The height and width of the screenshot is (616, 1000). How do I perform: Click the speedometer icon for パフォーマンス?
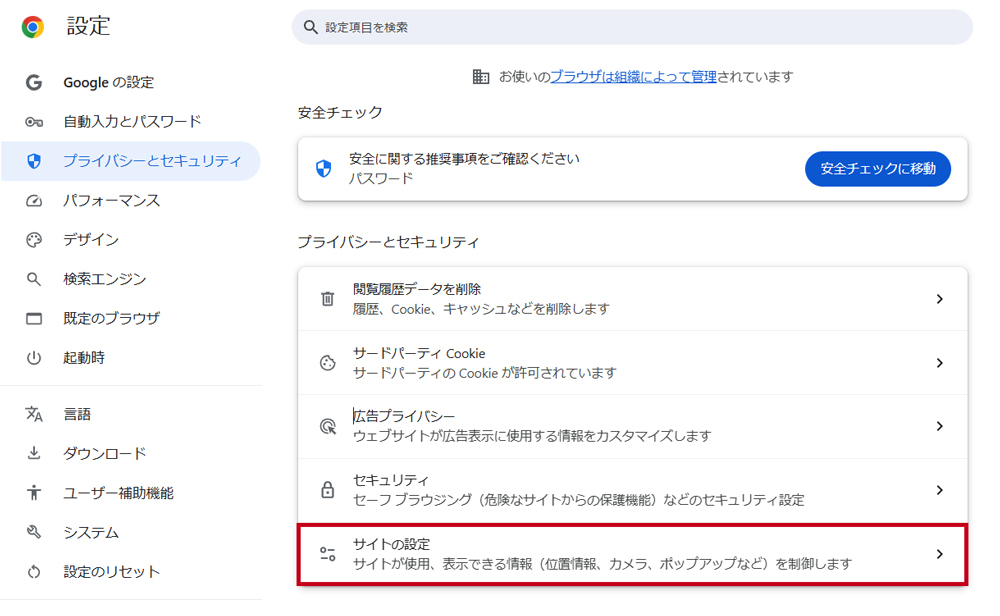click(34, 201)
